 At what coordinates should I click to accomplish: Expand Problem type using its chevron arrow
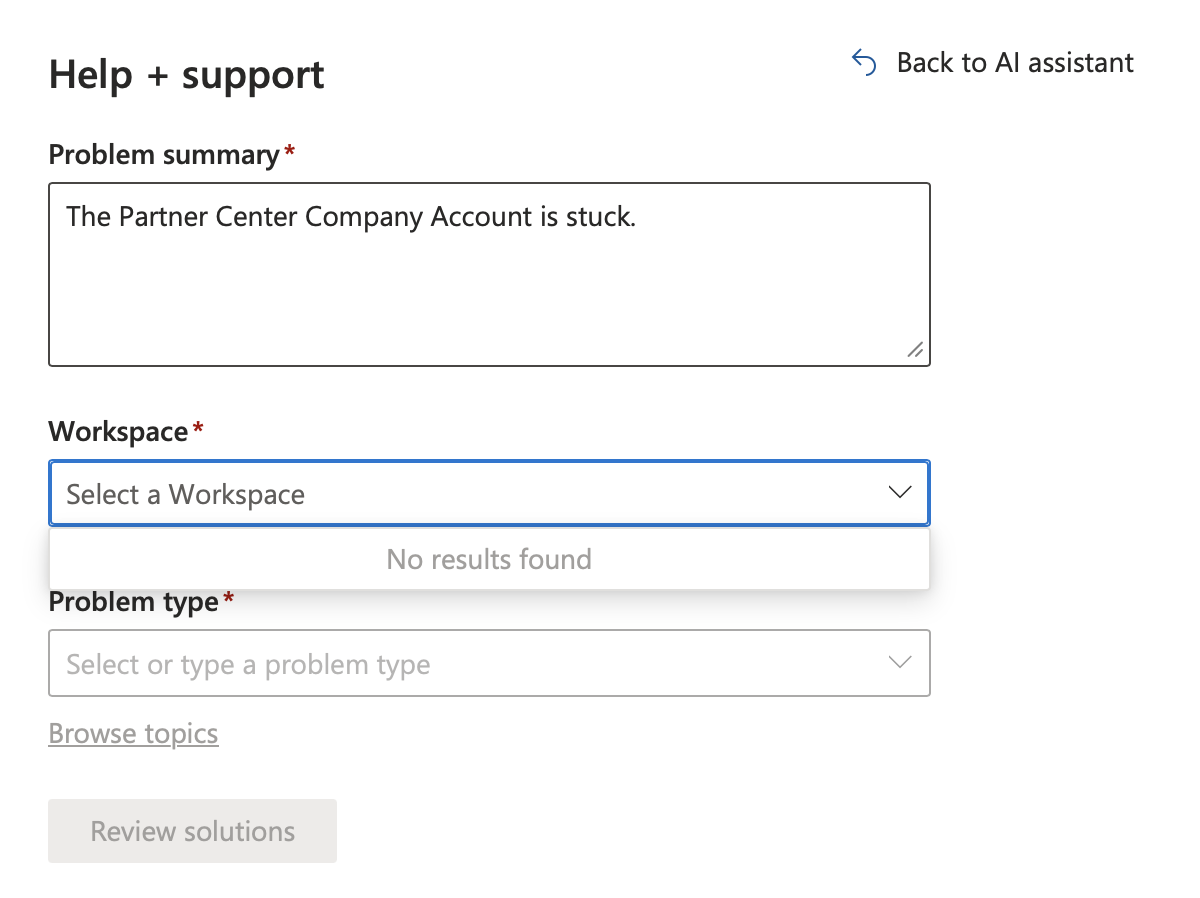coord(900,662)
